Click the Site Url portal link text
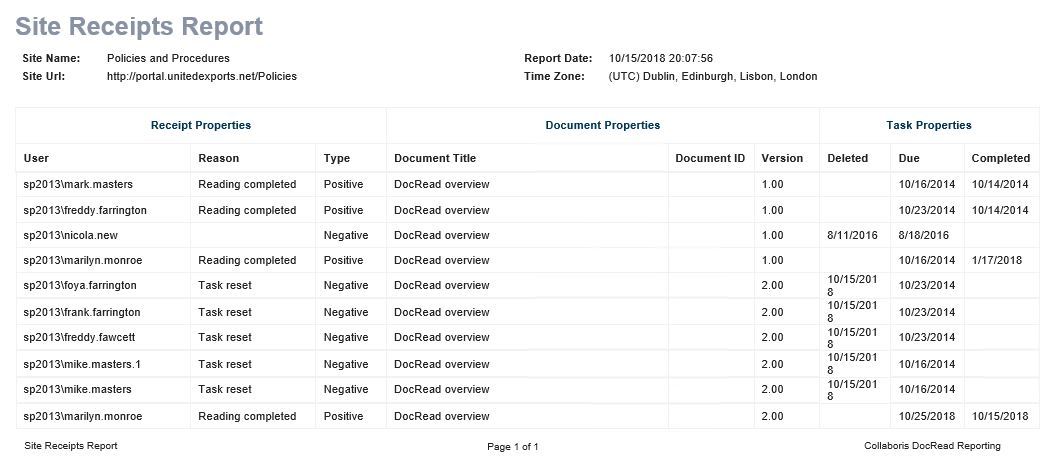This screenshot has height=474, width=1052. (201, 76)
